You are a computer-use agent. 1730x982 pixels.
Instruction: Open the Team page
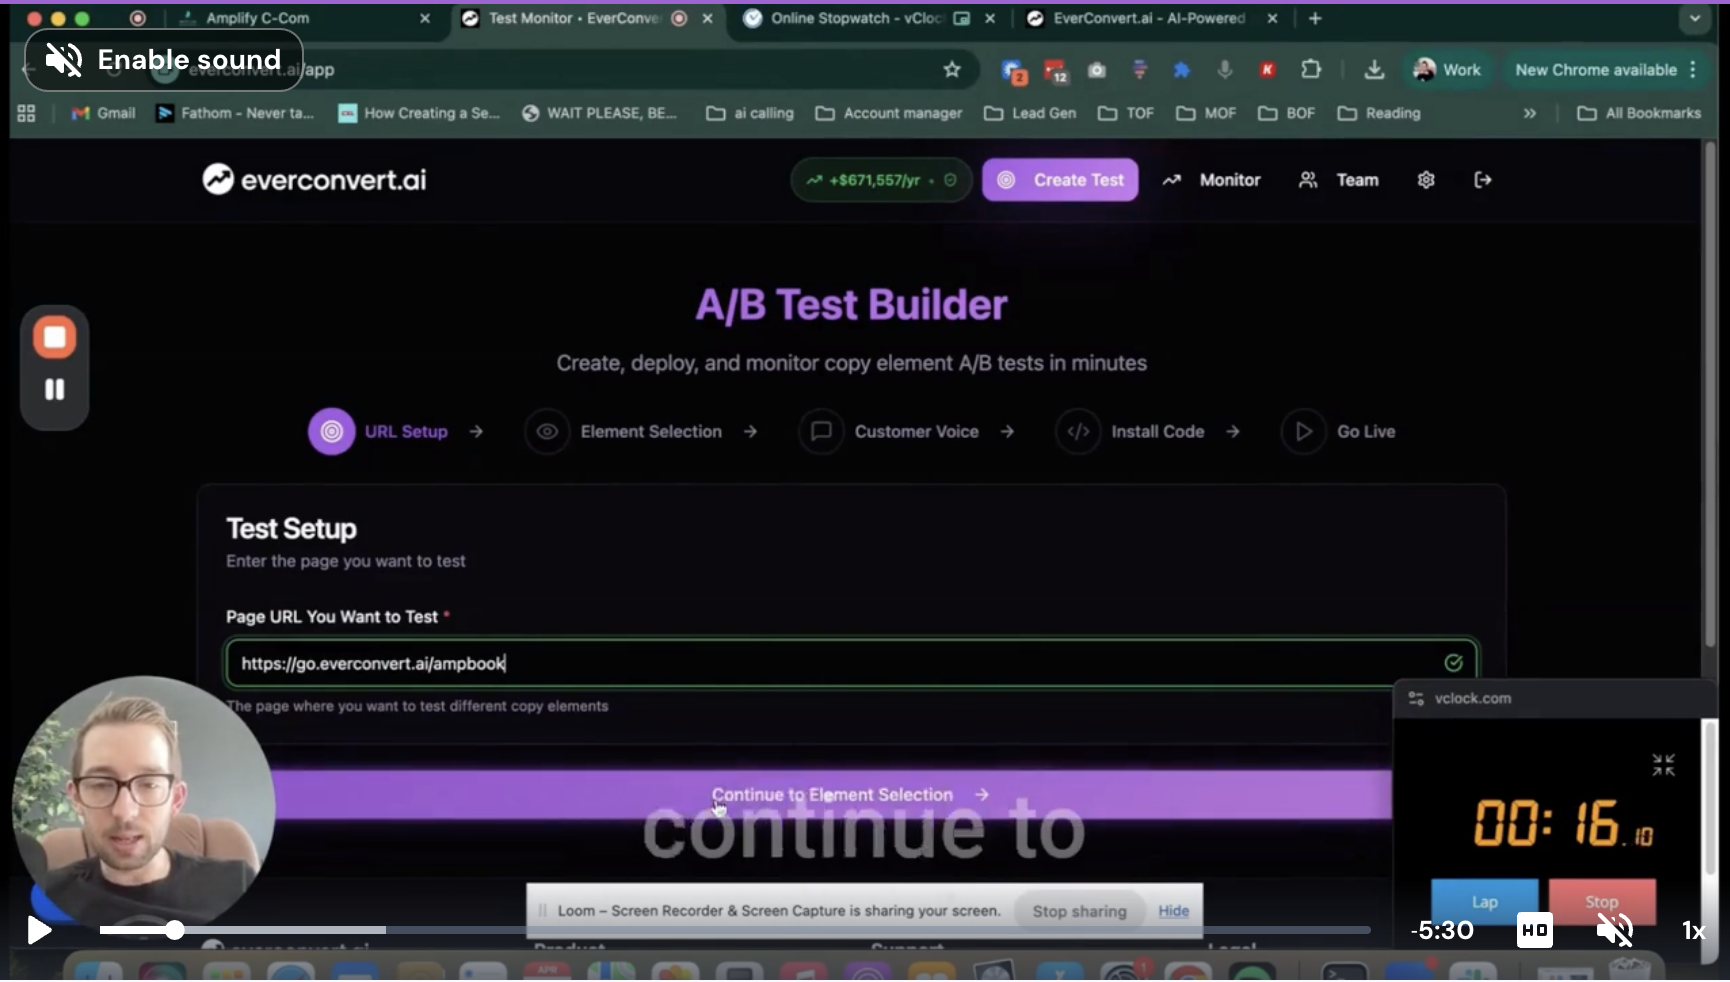(1338, 180)
